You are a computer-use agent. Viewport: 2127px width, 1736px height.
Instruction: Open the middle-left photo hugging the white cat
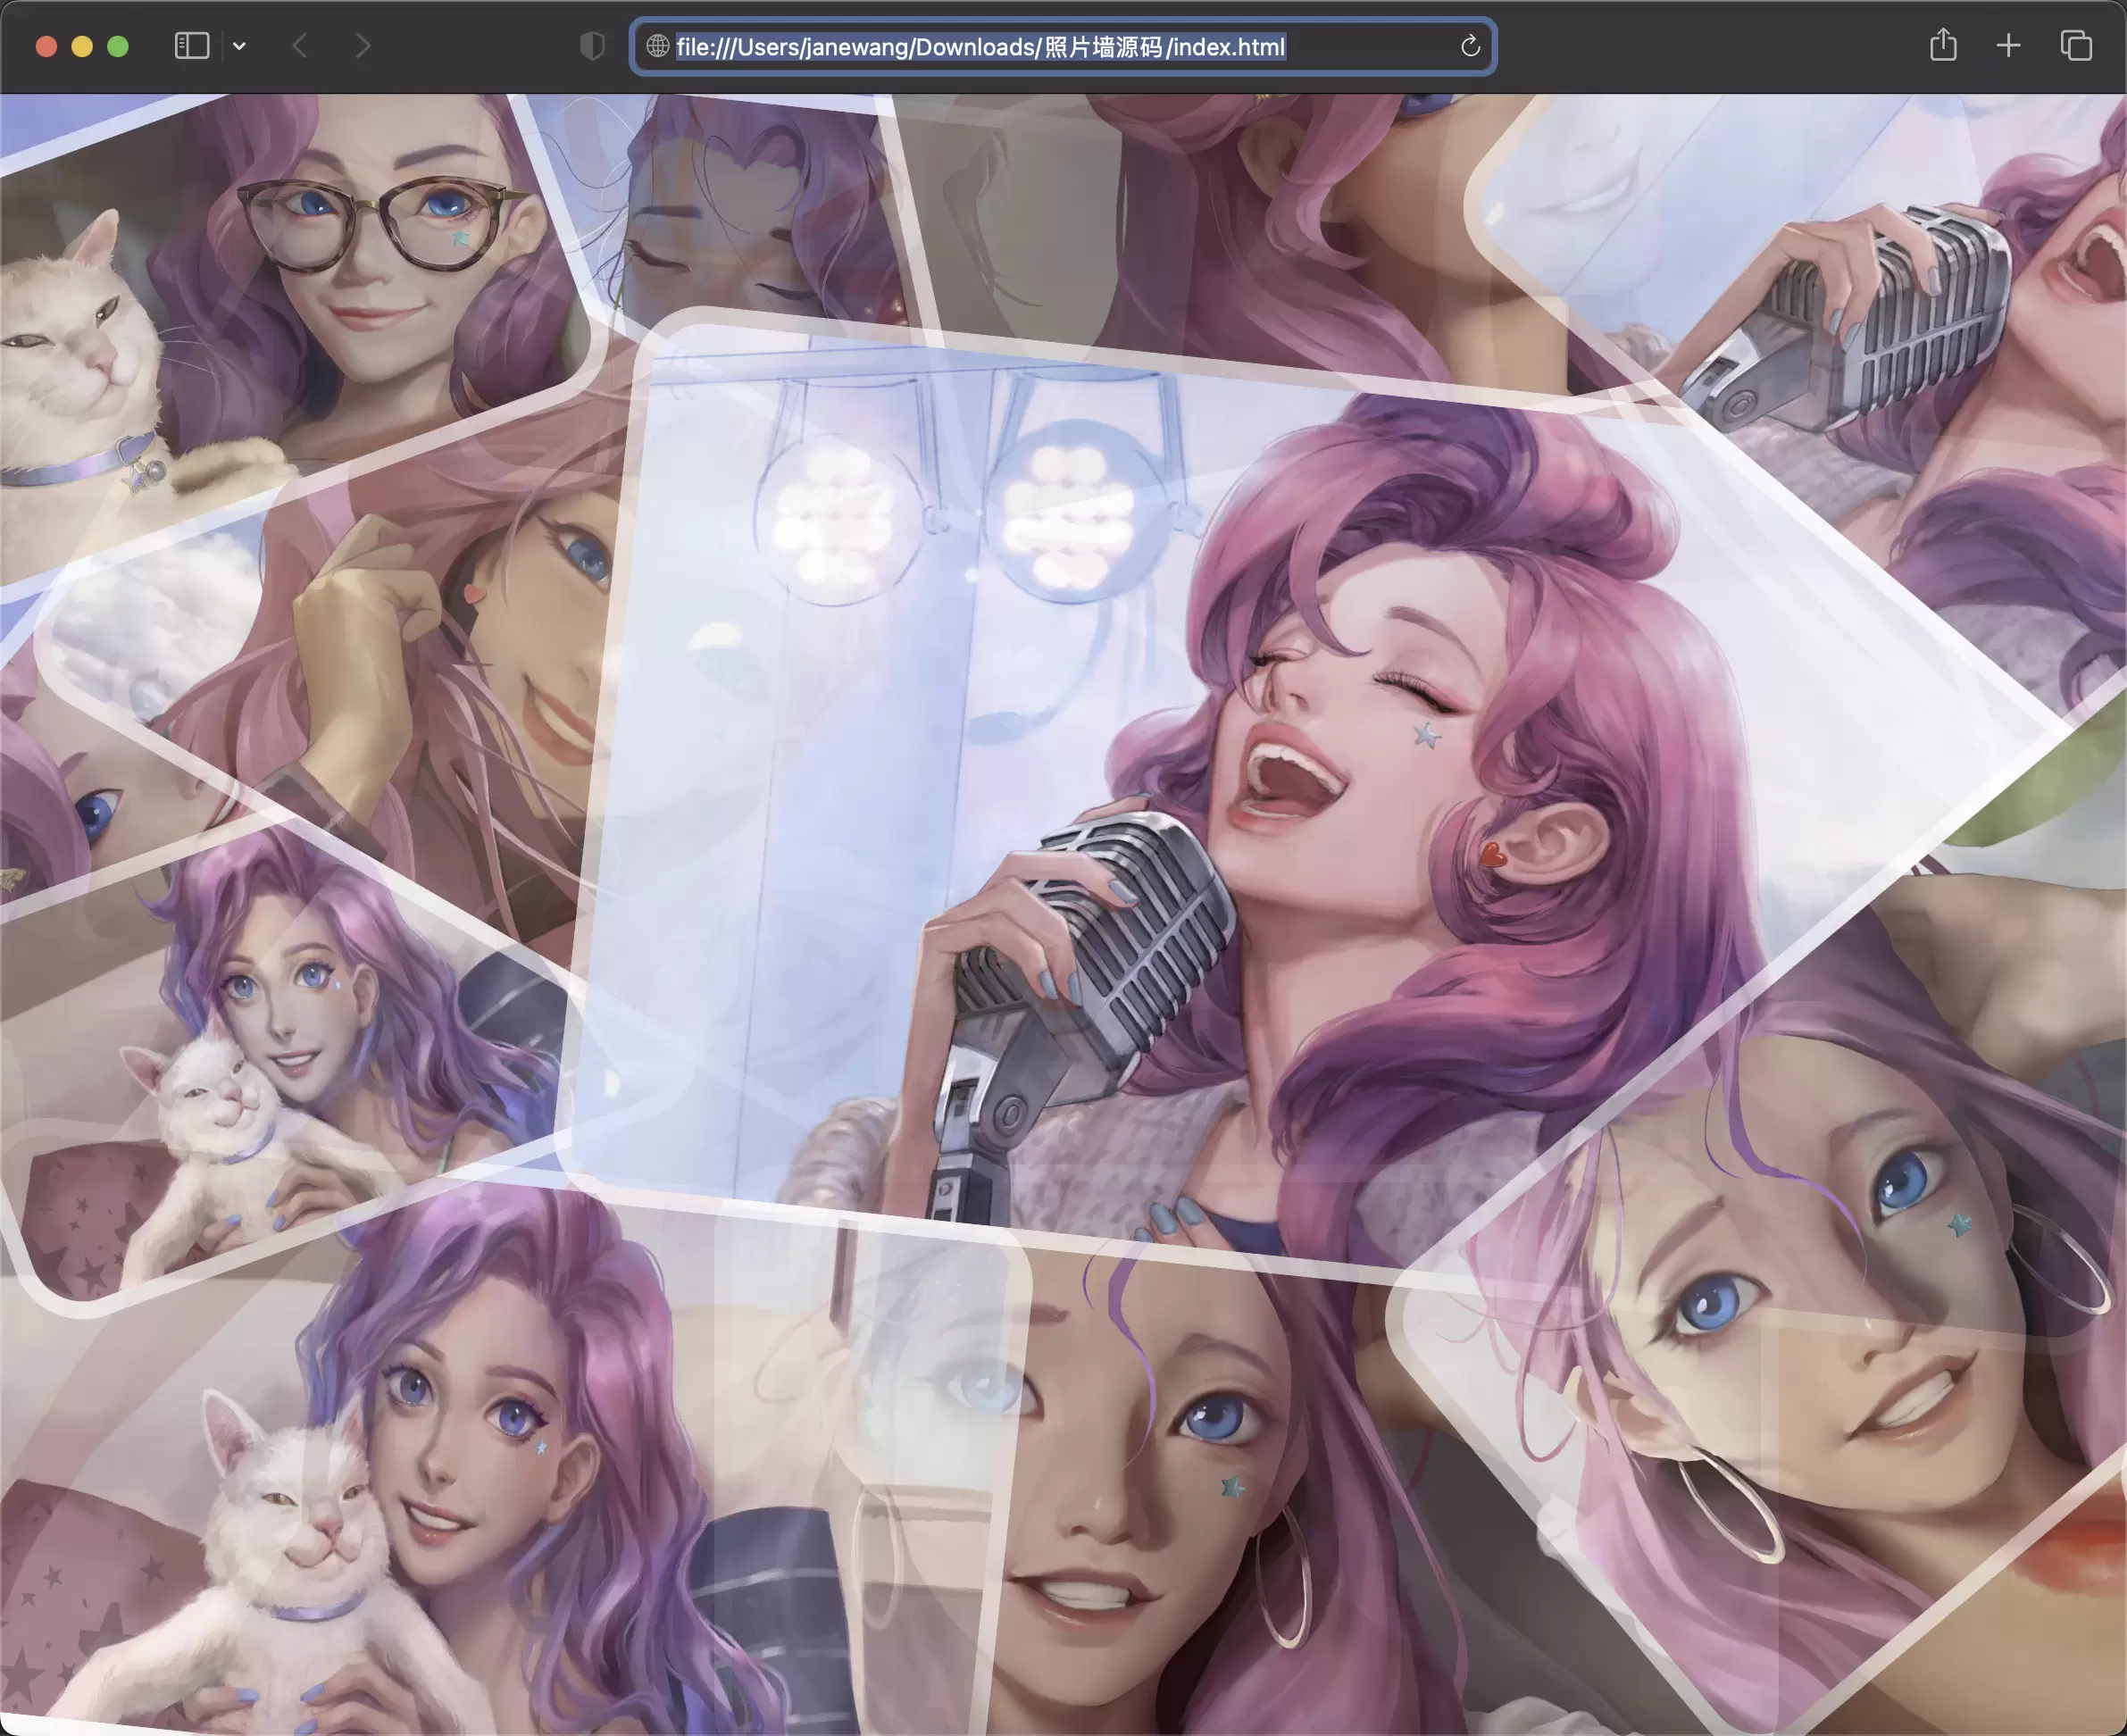pos(280,1060)
